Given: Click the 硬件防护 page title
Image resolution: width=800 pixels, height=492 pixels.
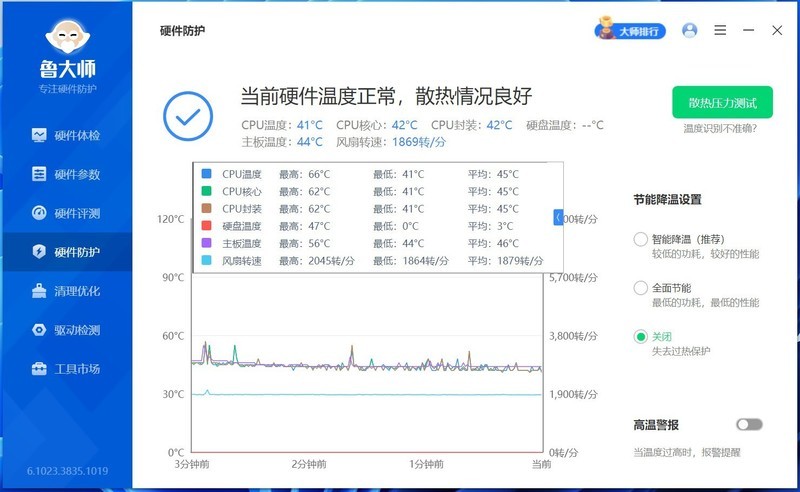Looking at the screenshot, I should [x=182, y=31].
